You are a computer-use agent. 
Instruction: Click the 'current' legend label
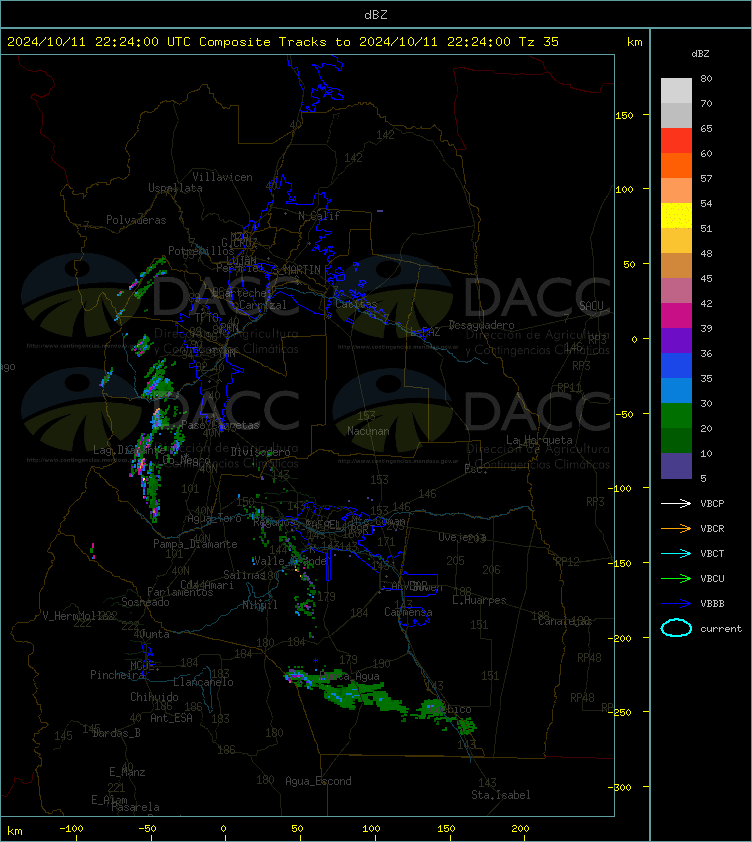point(721,629)
